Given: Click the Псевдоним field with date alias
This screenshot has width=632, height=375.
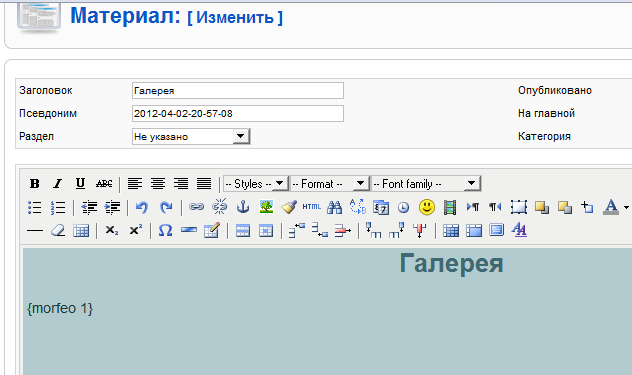Looking at the screenshot, I should 238,114.
